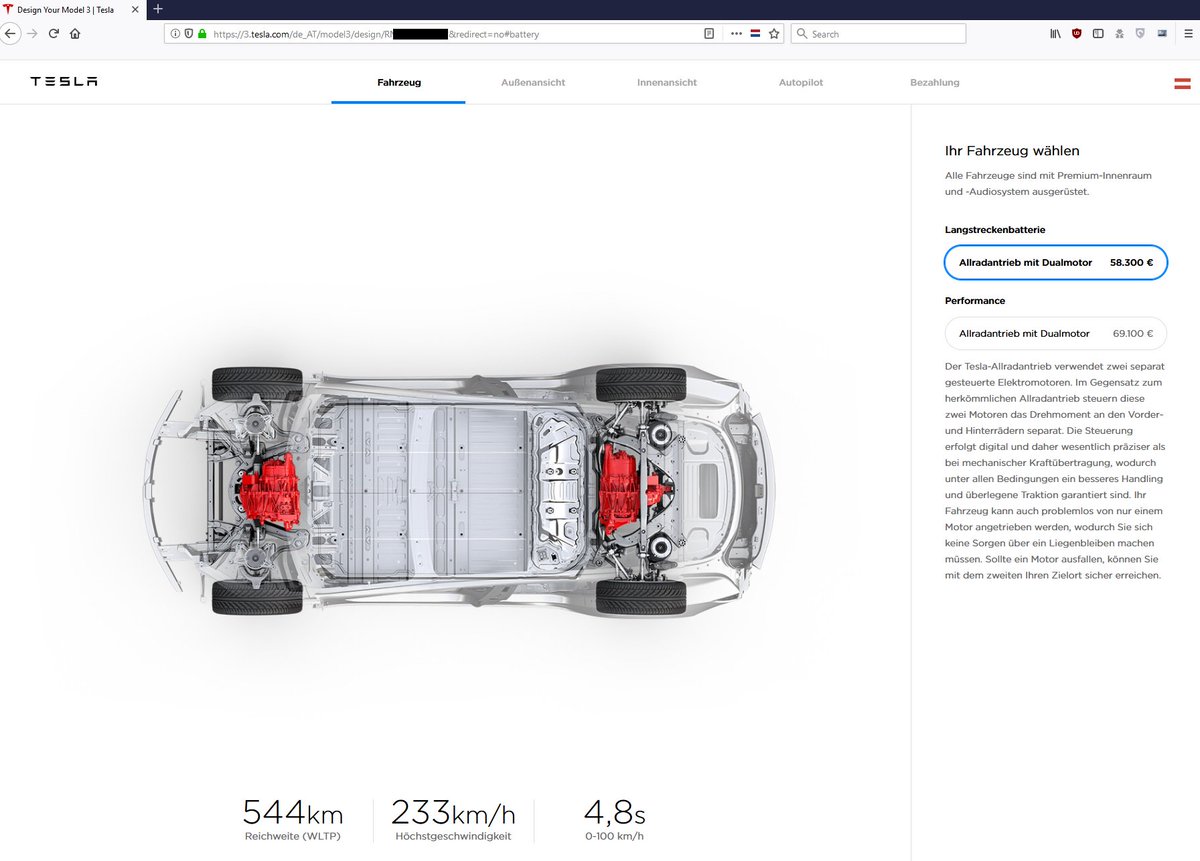Viewport: 1200px width, 861px height.
Task: Open Firefox library icon
Action: pos(1055,33)
